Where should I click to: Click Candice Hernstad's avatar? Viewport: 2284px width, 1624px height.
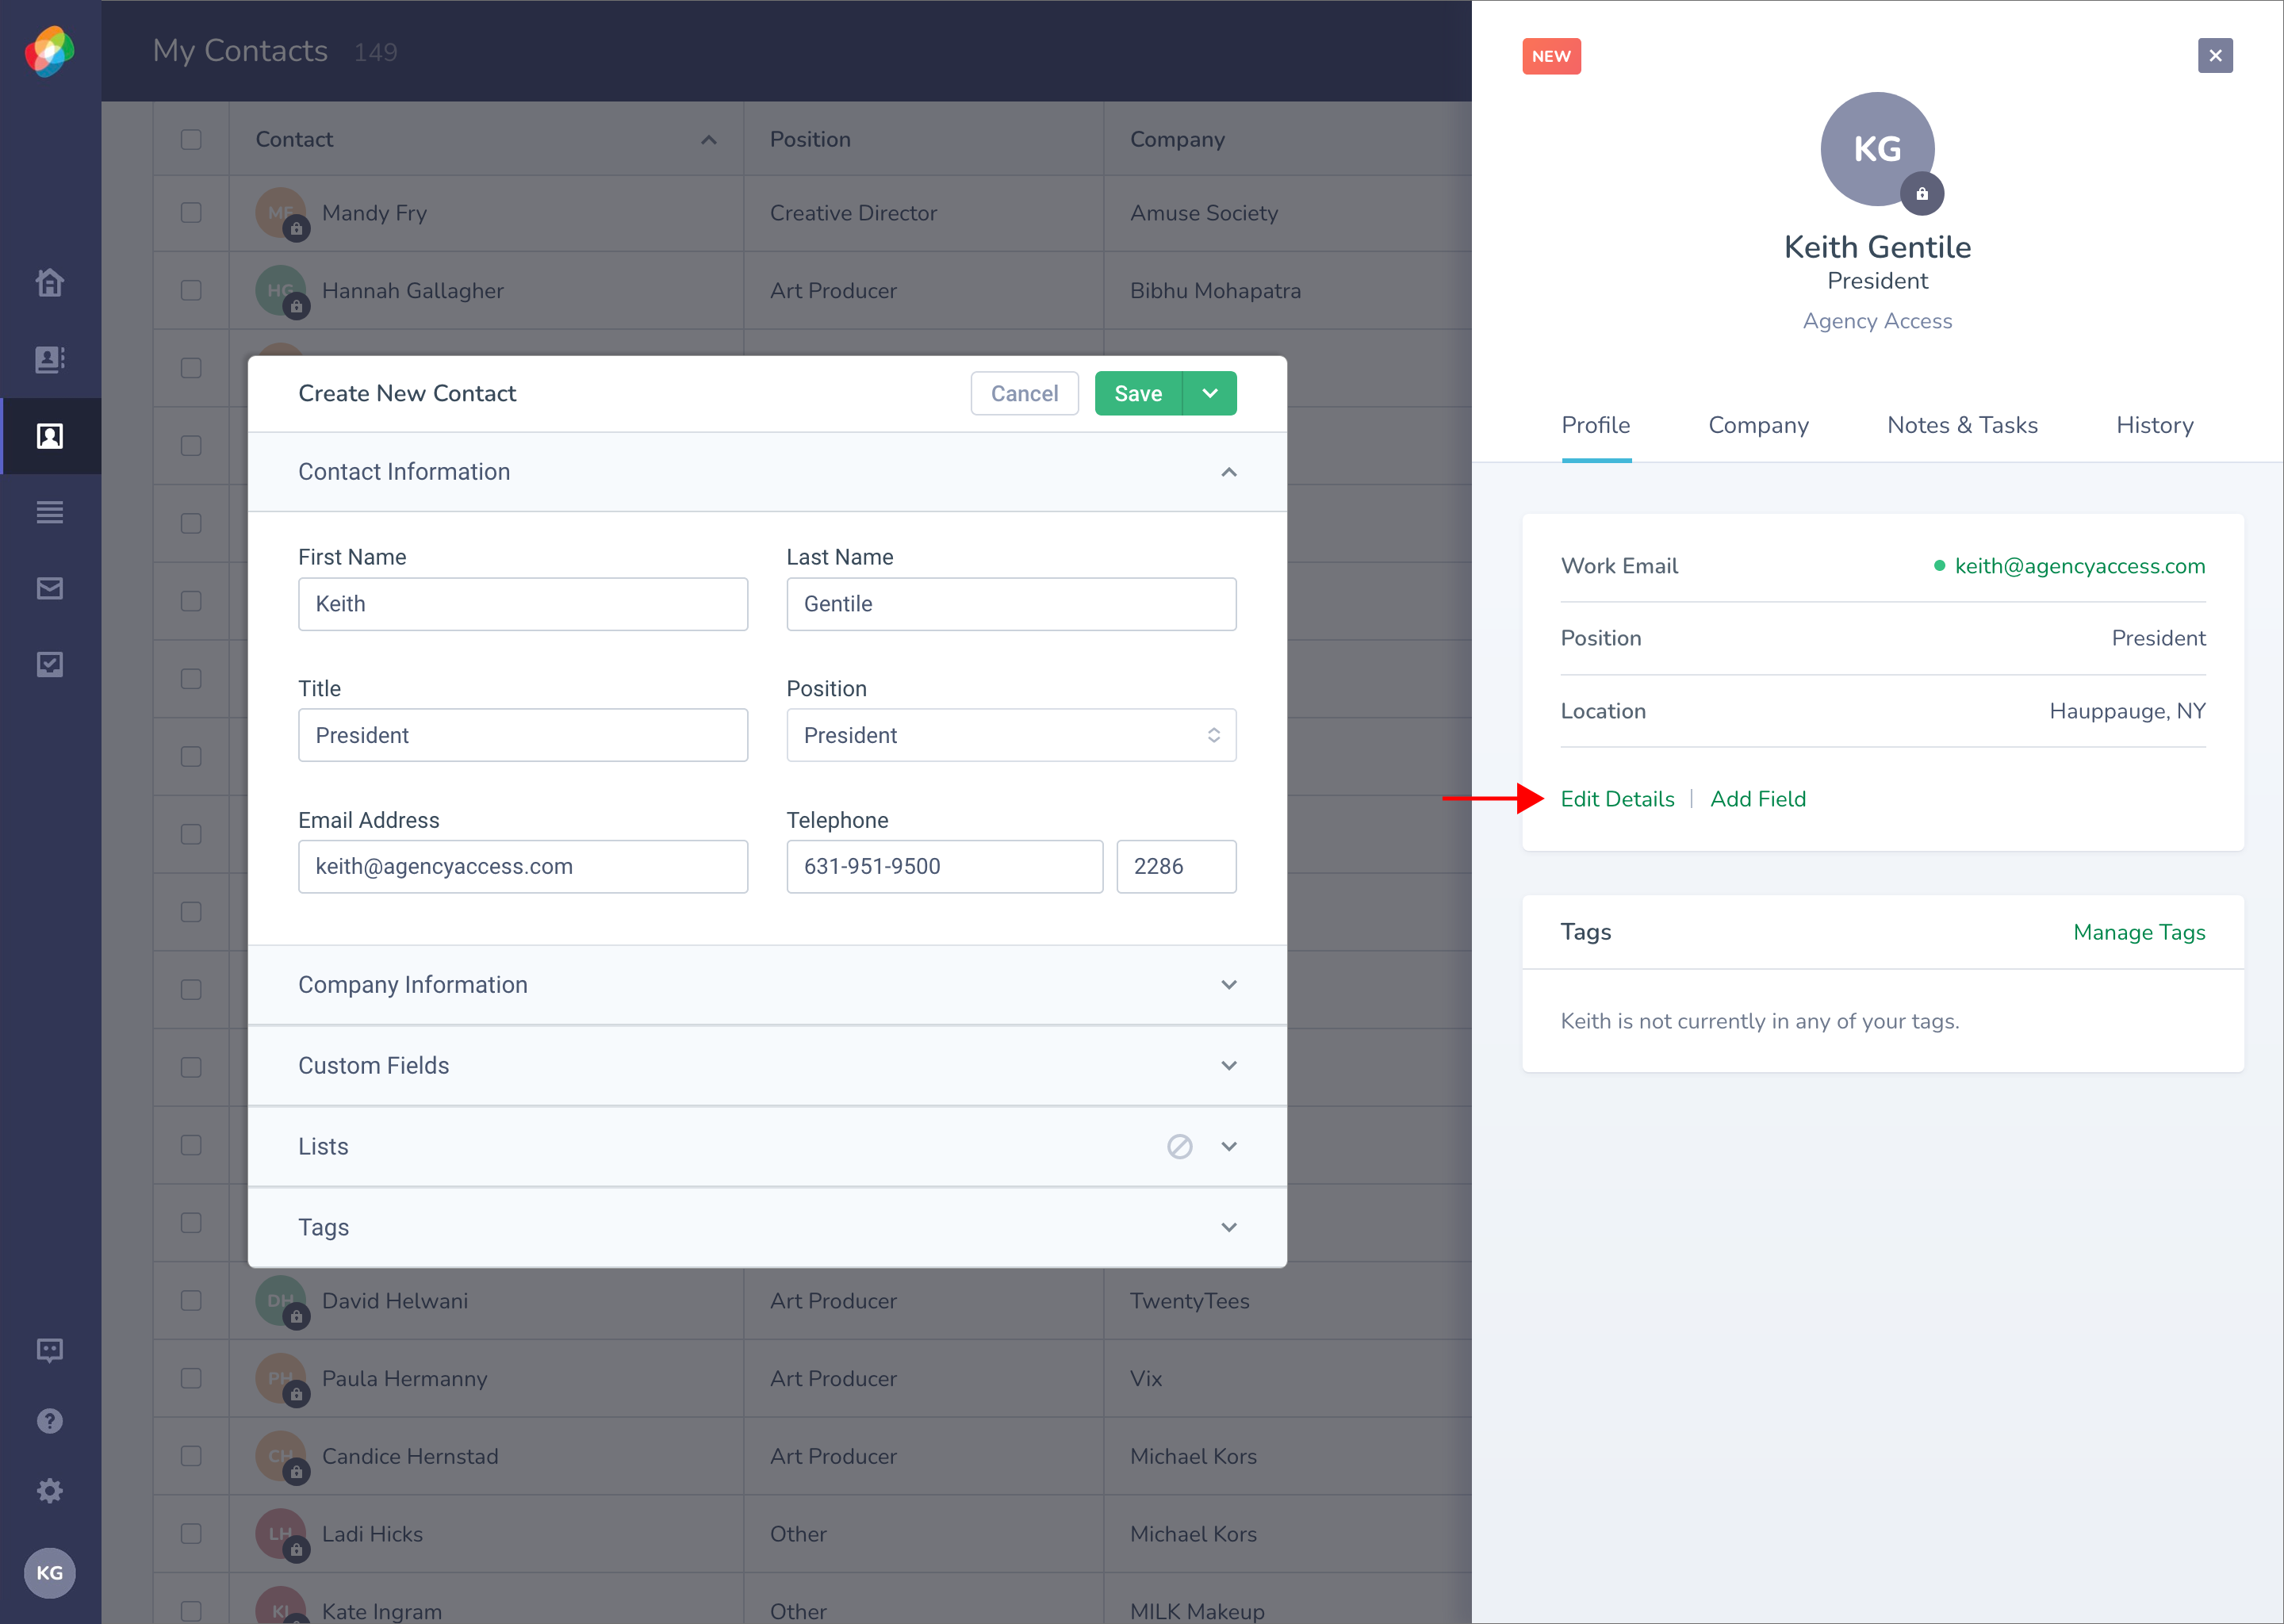point(281,1457)
